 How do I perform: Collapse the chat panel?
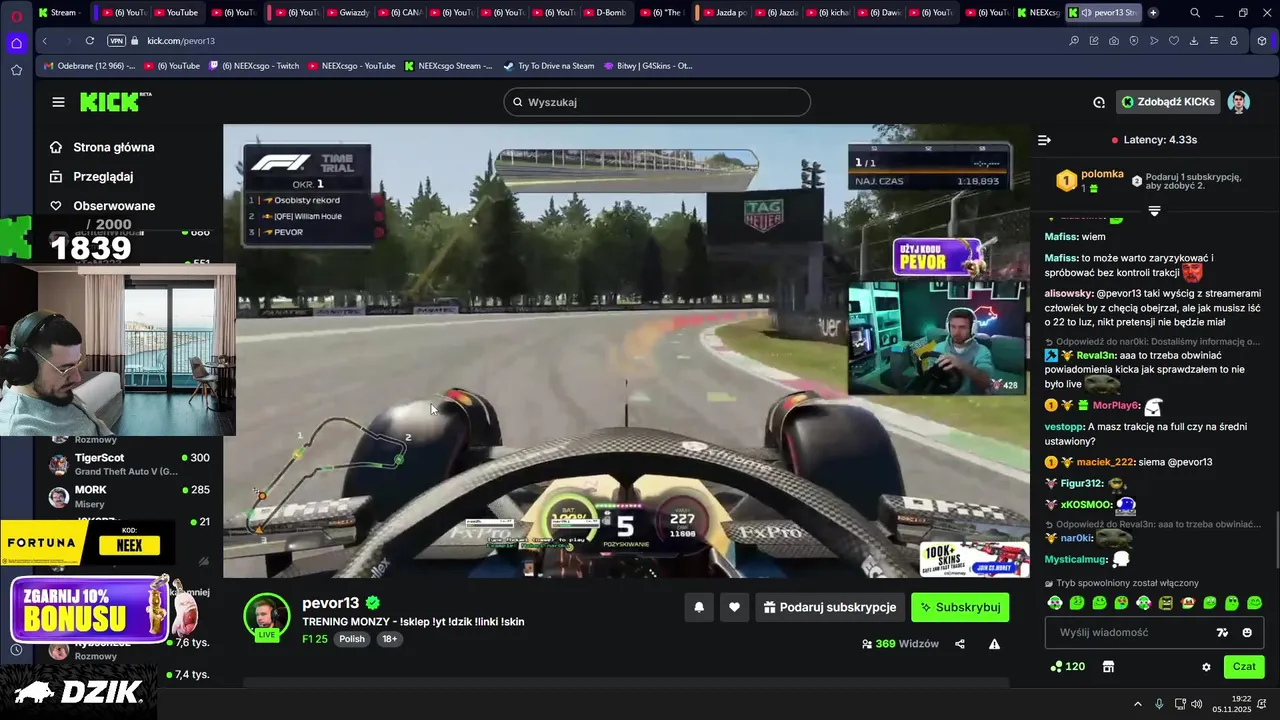click(x=1044, y=140)
